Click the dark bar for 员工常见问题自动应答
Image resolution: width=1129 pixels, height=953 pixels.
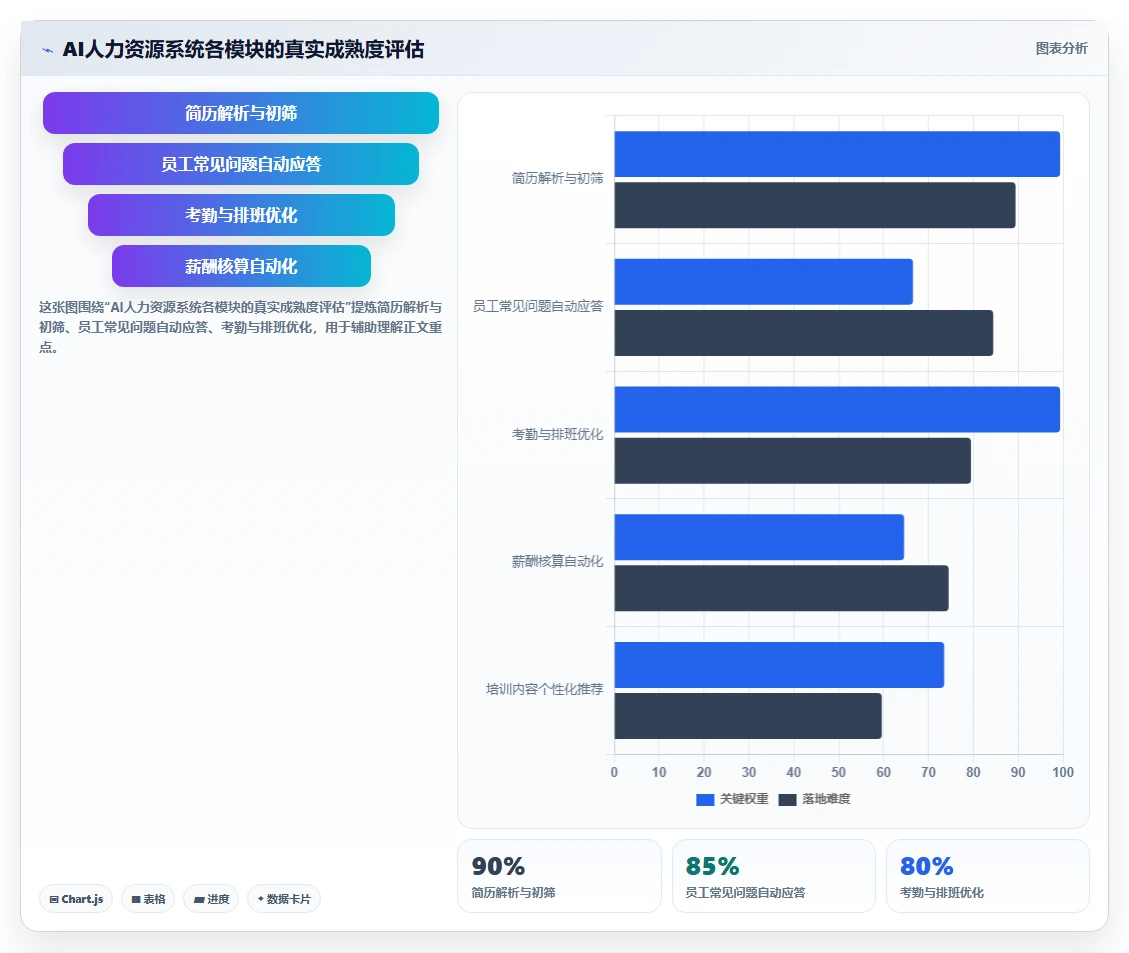click(x=804, y=333)
